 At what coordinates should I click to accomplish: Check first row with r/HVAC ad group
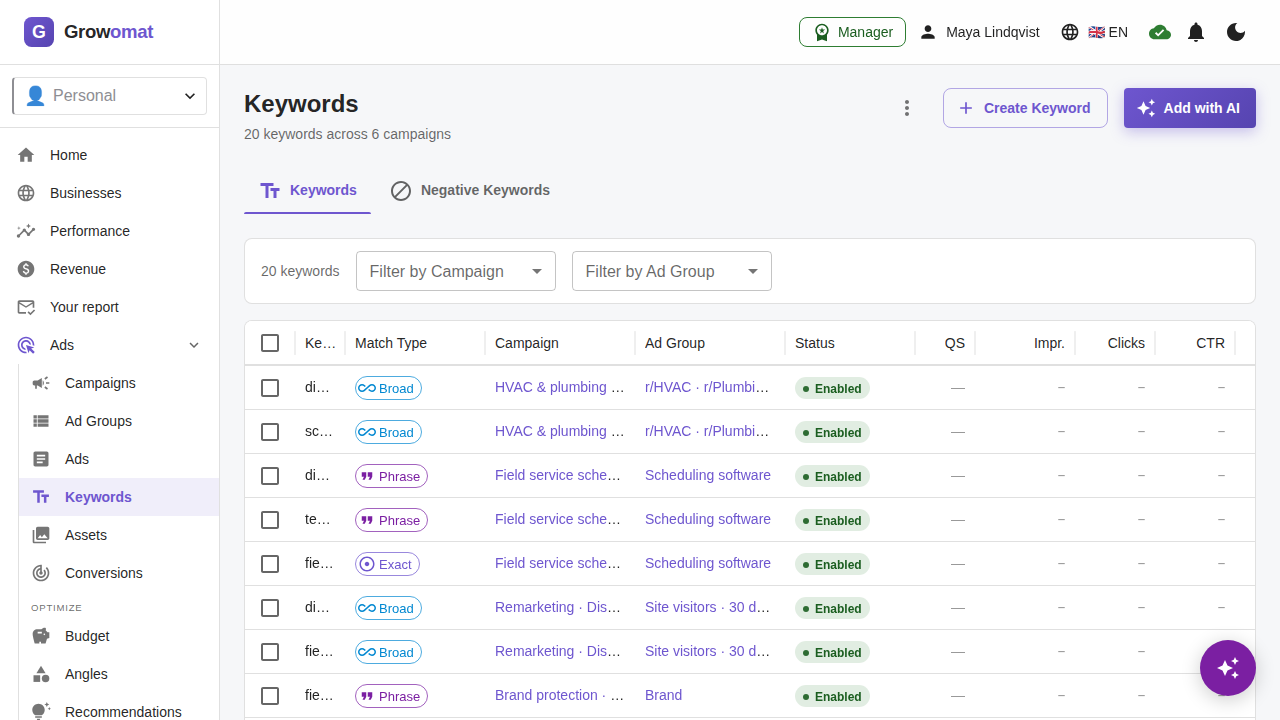[x=270, y=388]
